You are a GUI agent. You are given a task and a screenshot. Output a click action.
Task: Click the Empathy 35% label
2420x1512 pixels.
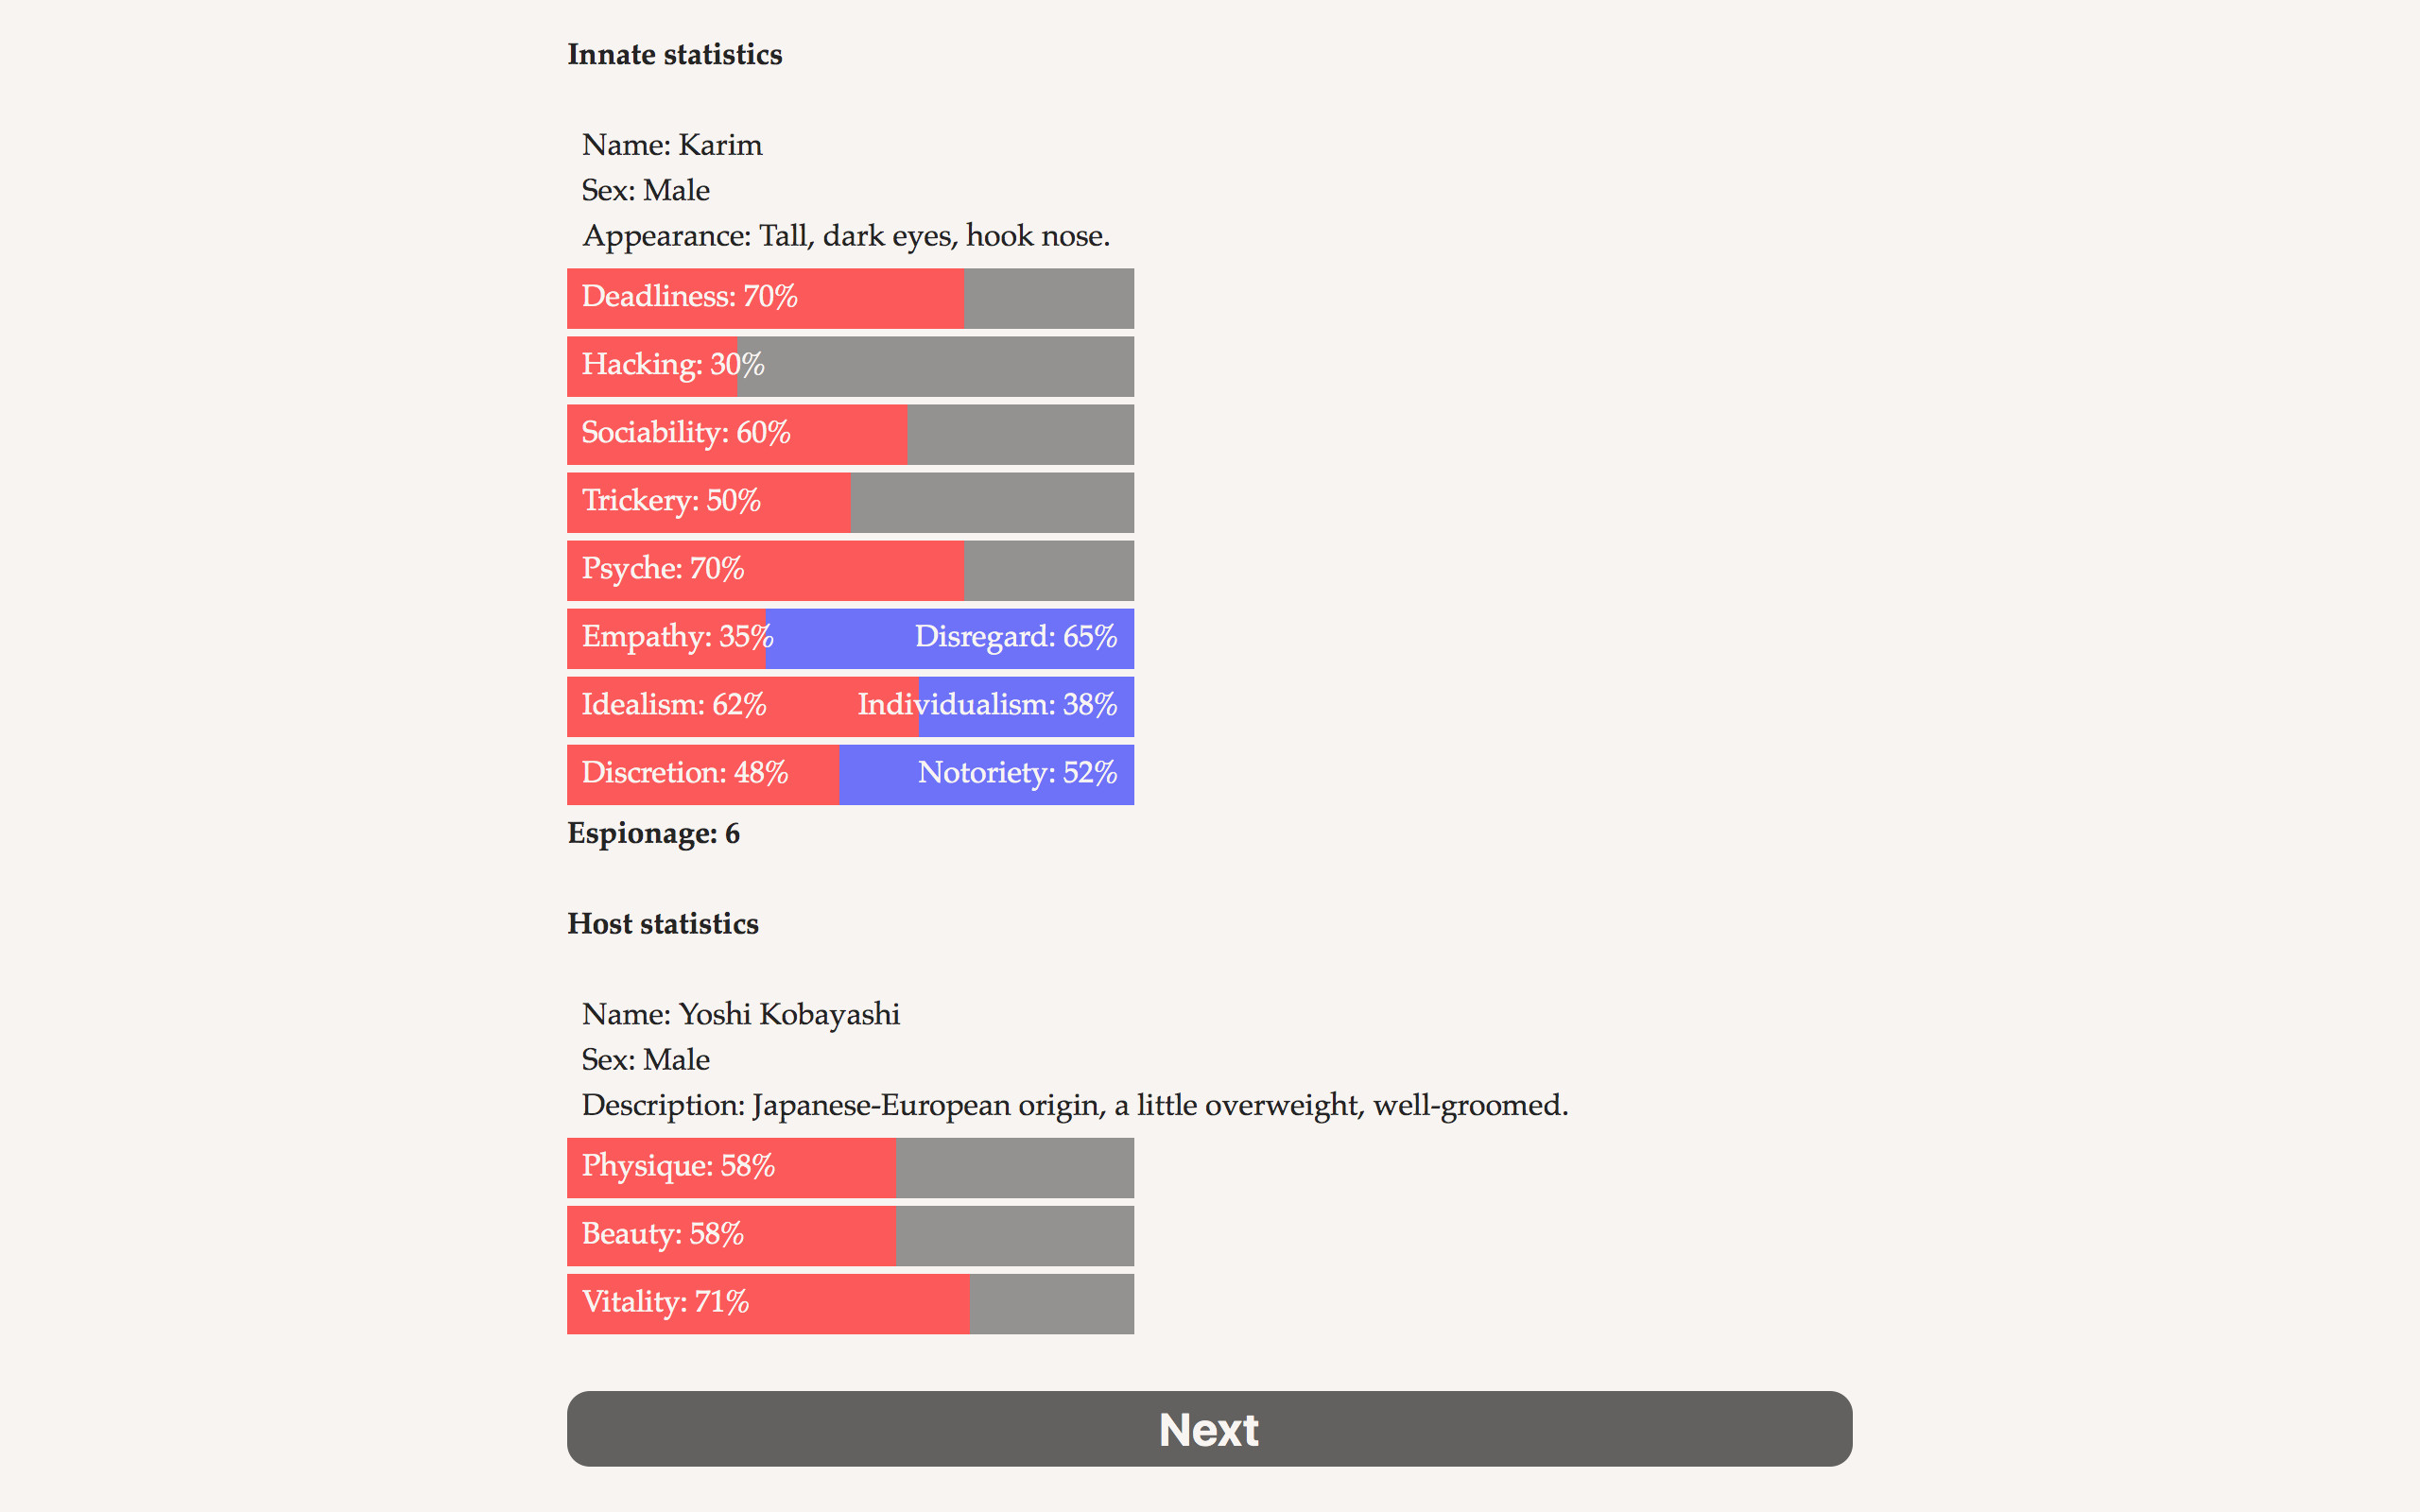tap(676, 637)
